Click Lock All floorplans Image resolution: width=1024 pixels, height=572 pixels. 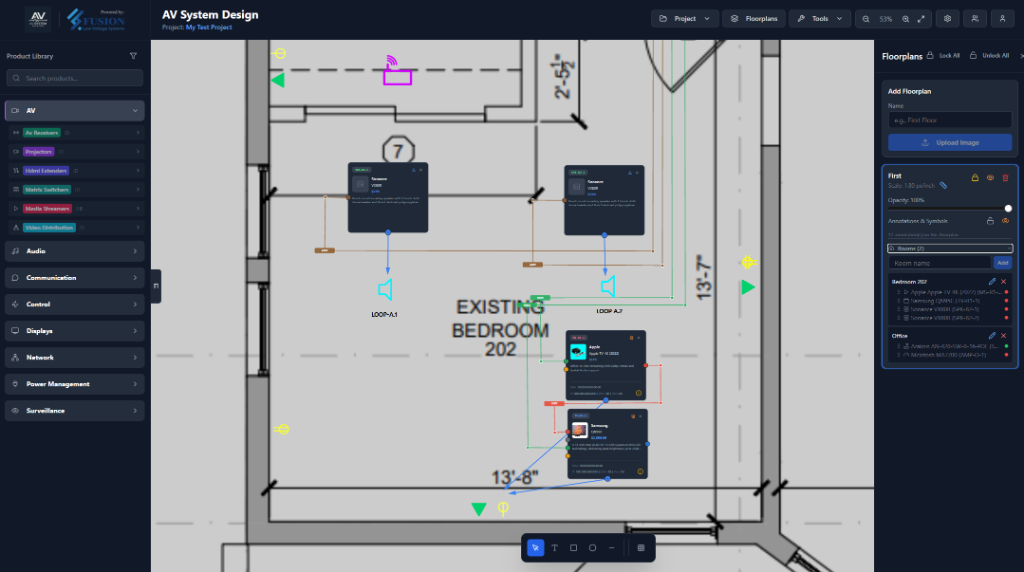coord(944,56)
